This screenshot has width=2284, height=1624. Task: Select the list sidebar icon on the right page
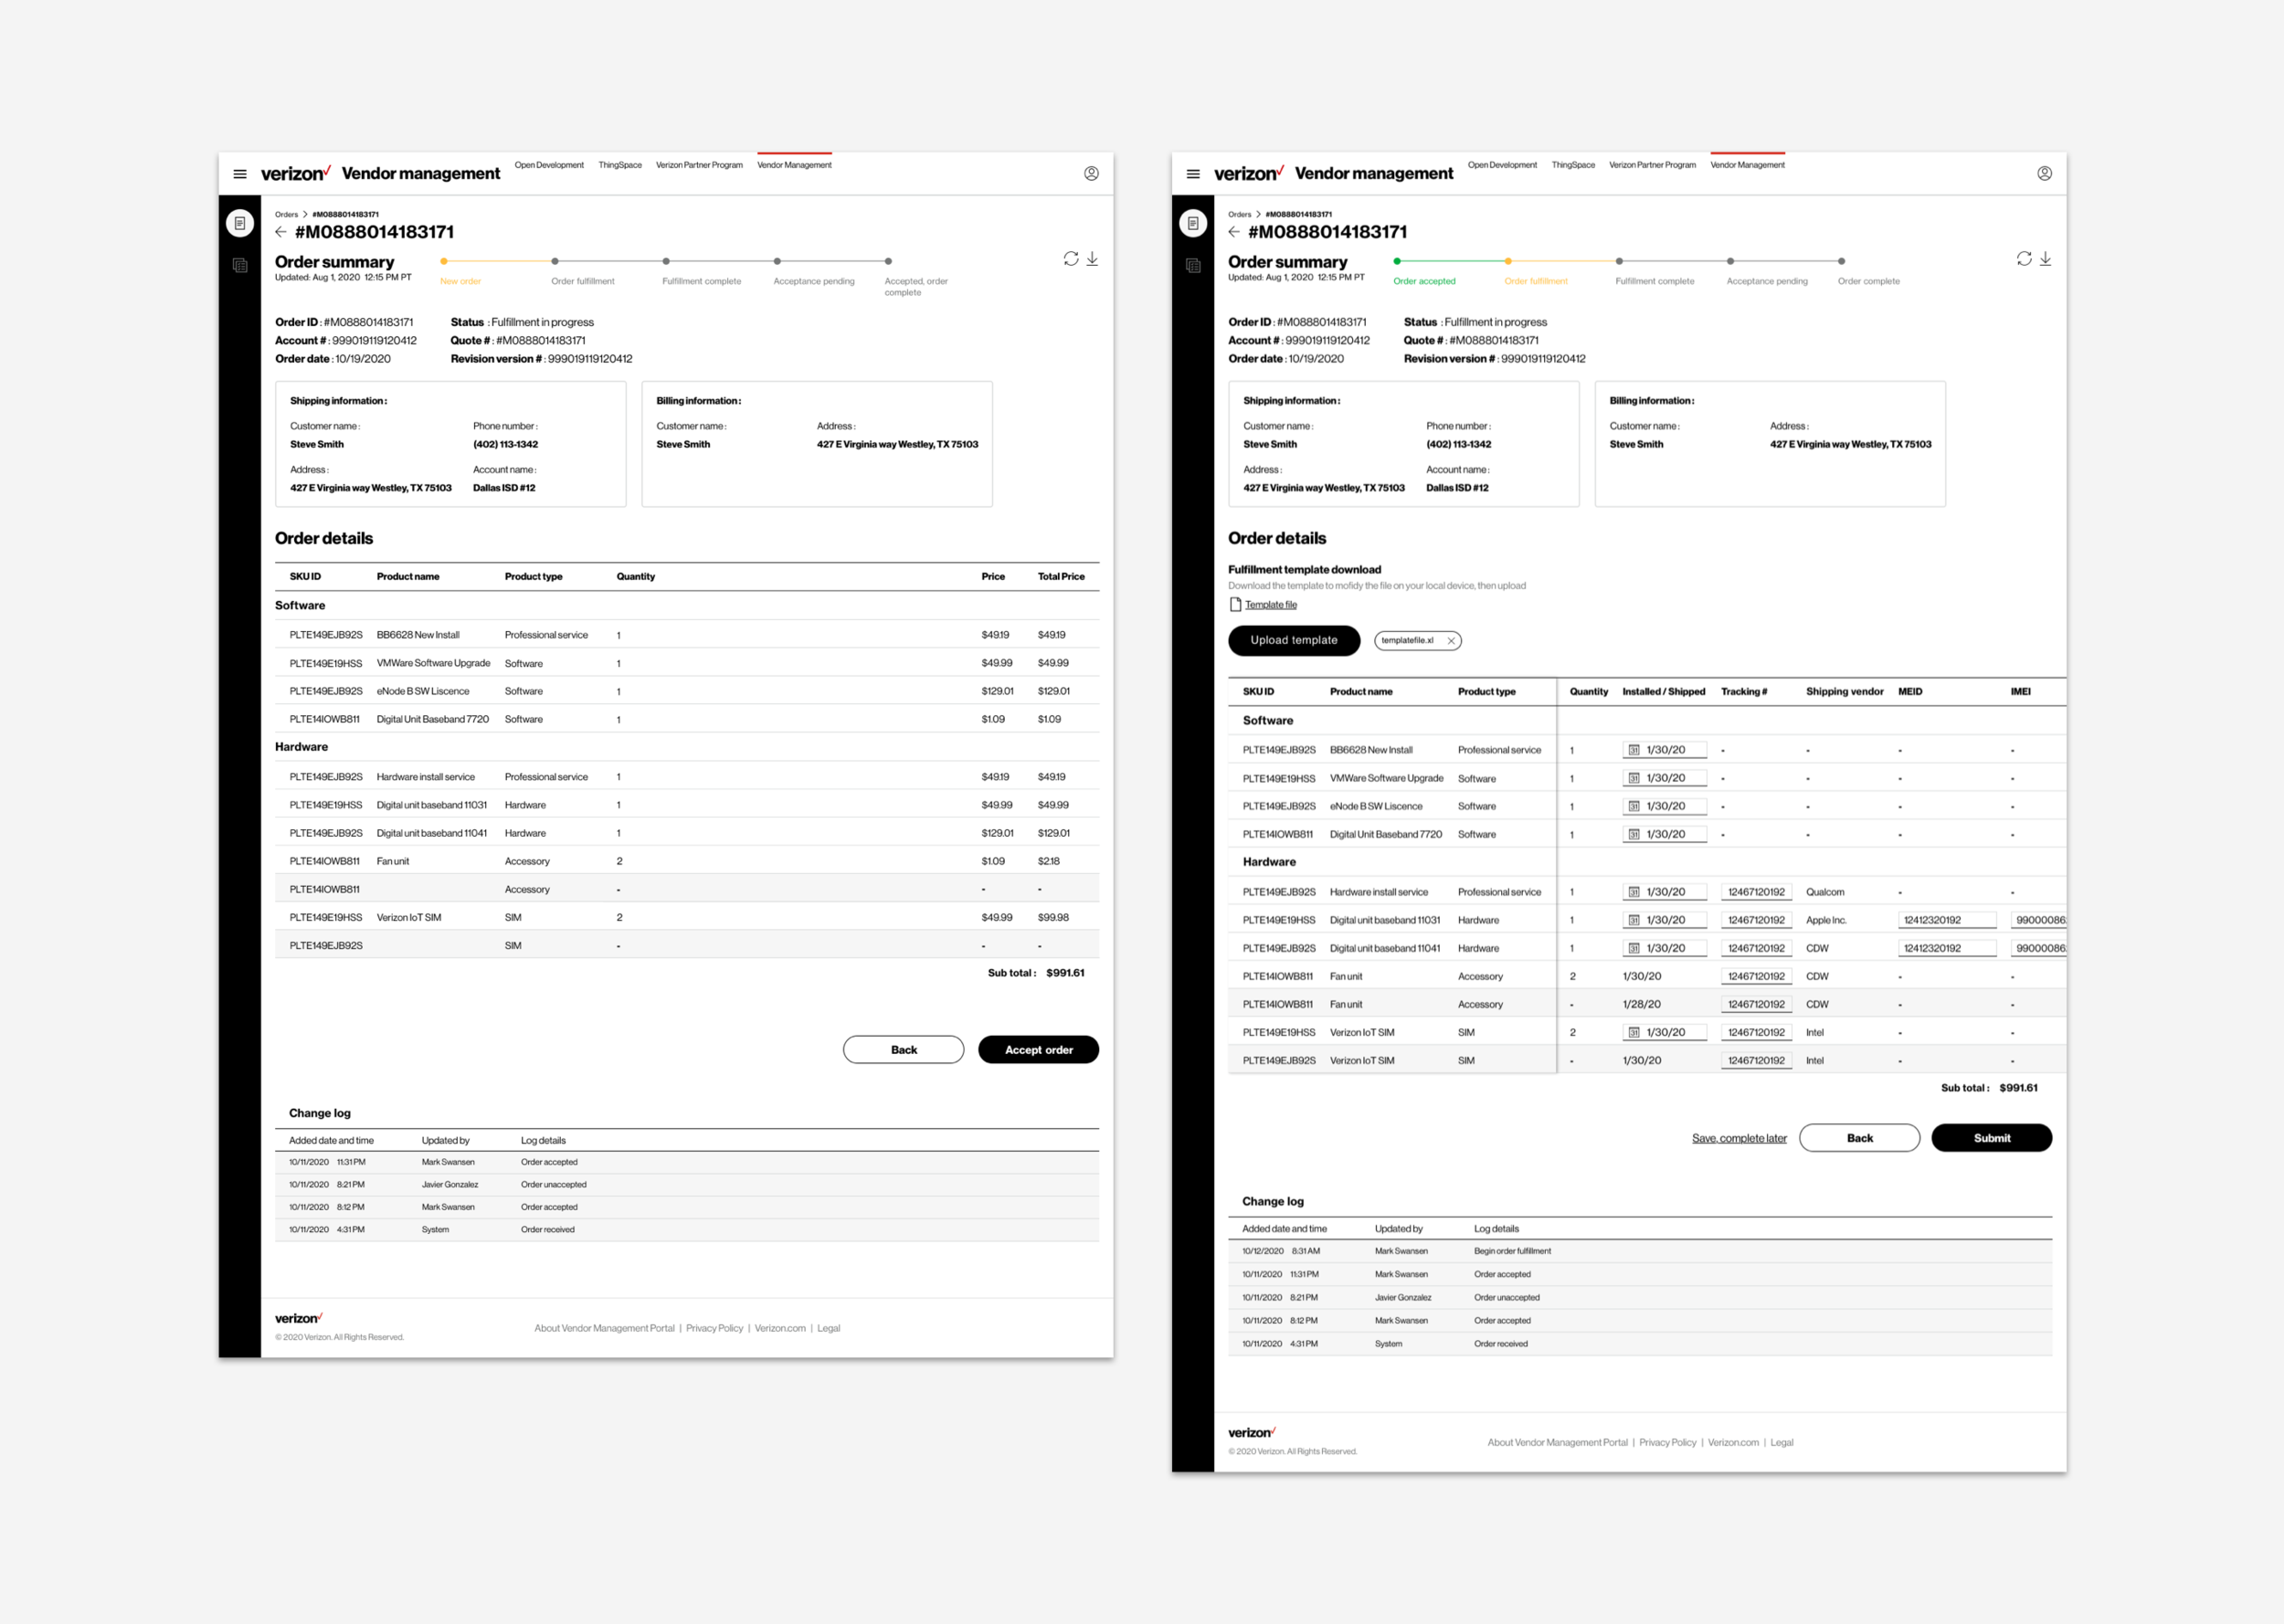pyautogui.click(x=1193, y=265)
